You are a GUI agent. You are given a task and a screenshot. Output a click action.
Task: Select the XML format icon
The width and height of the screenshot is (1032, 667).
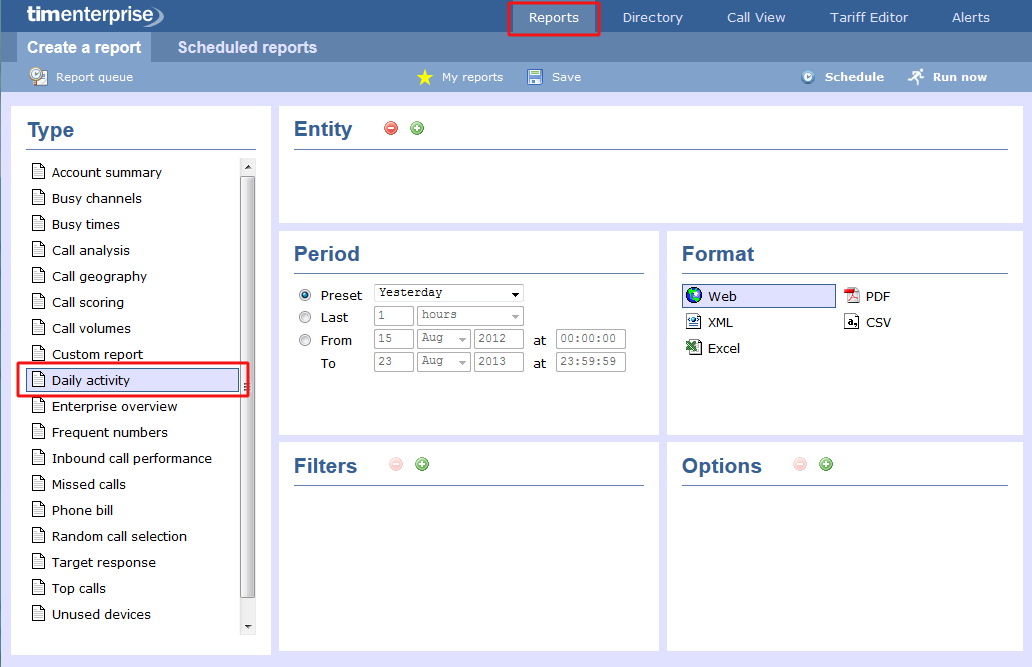[x=694, y=322]
